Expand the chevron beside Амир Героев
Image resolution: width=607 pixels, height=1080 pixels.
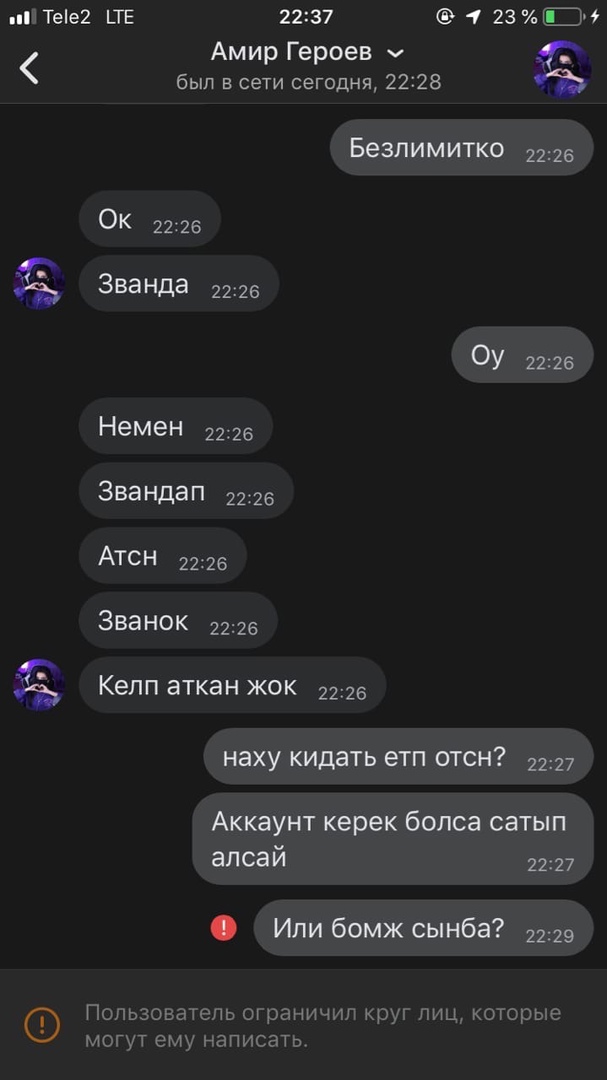point(395,54)
